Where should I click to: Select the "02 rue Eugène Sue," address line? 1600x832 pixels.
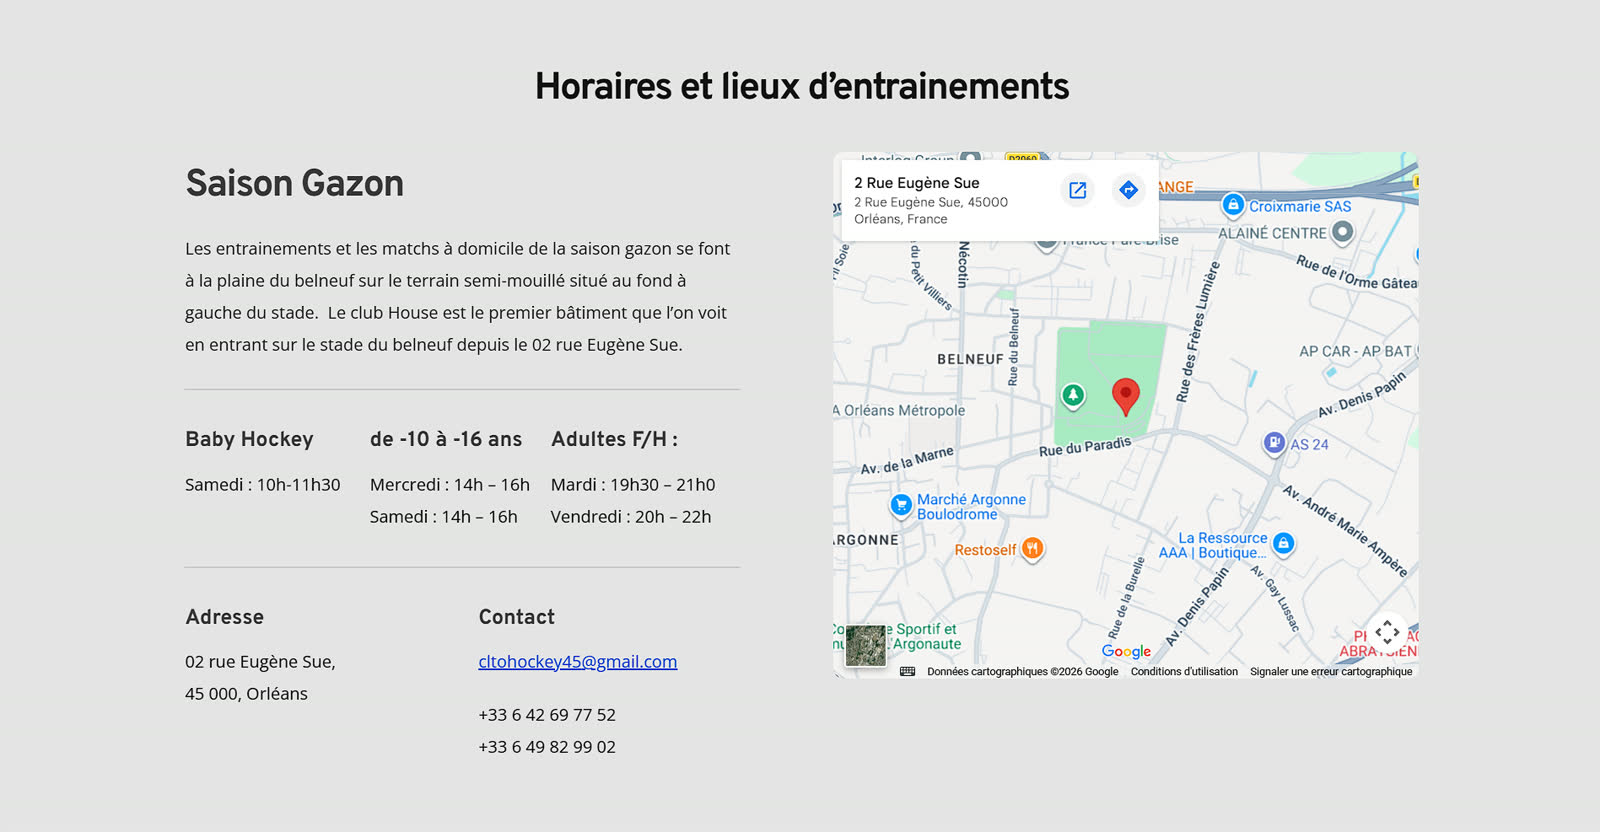pos(261,662)
